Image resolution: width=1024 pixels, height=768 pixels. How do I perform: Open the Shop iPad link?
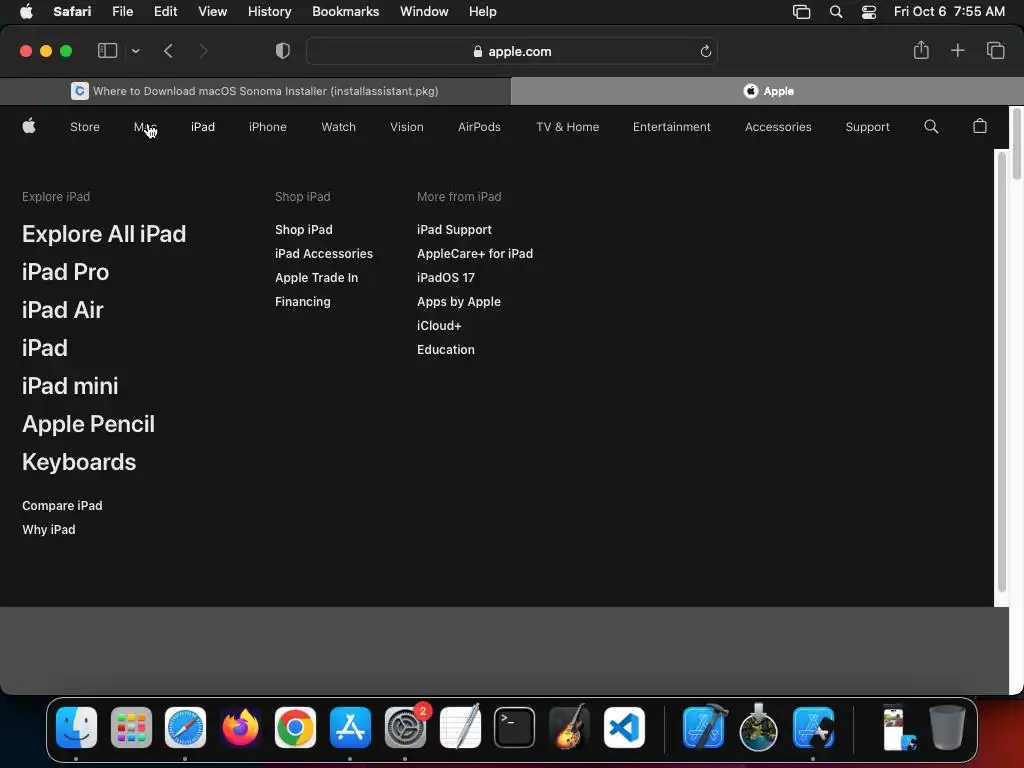click(x=304, y=230)
